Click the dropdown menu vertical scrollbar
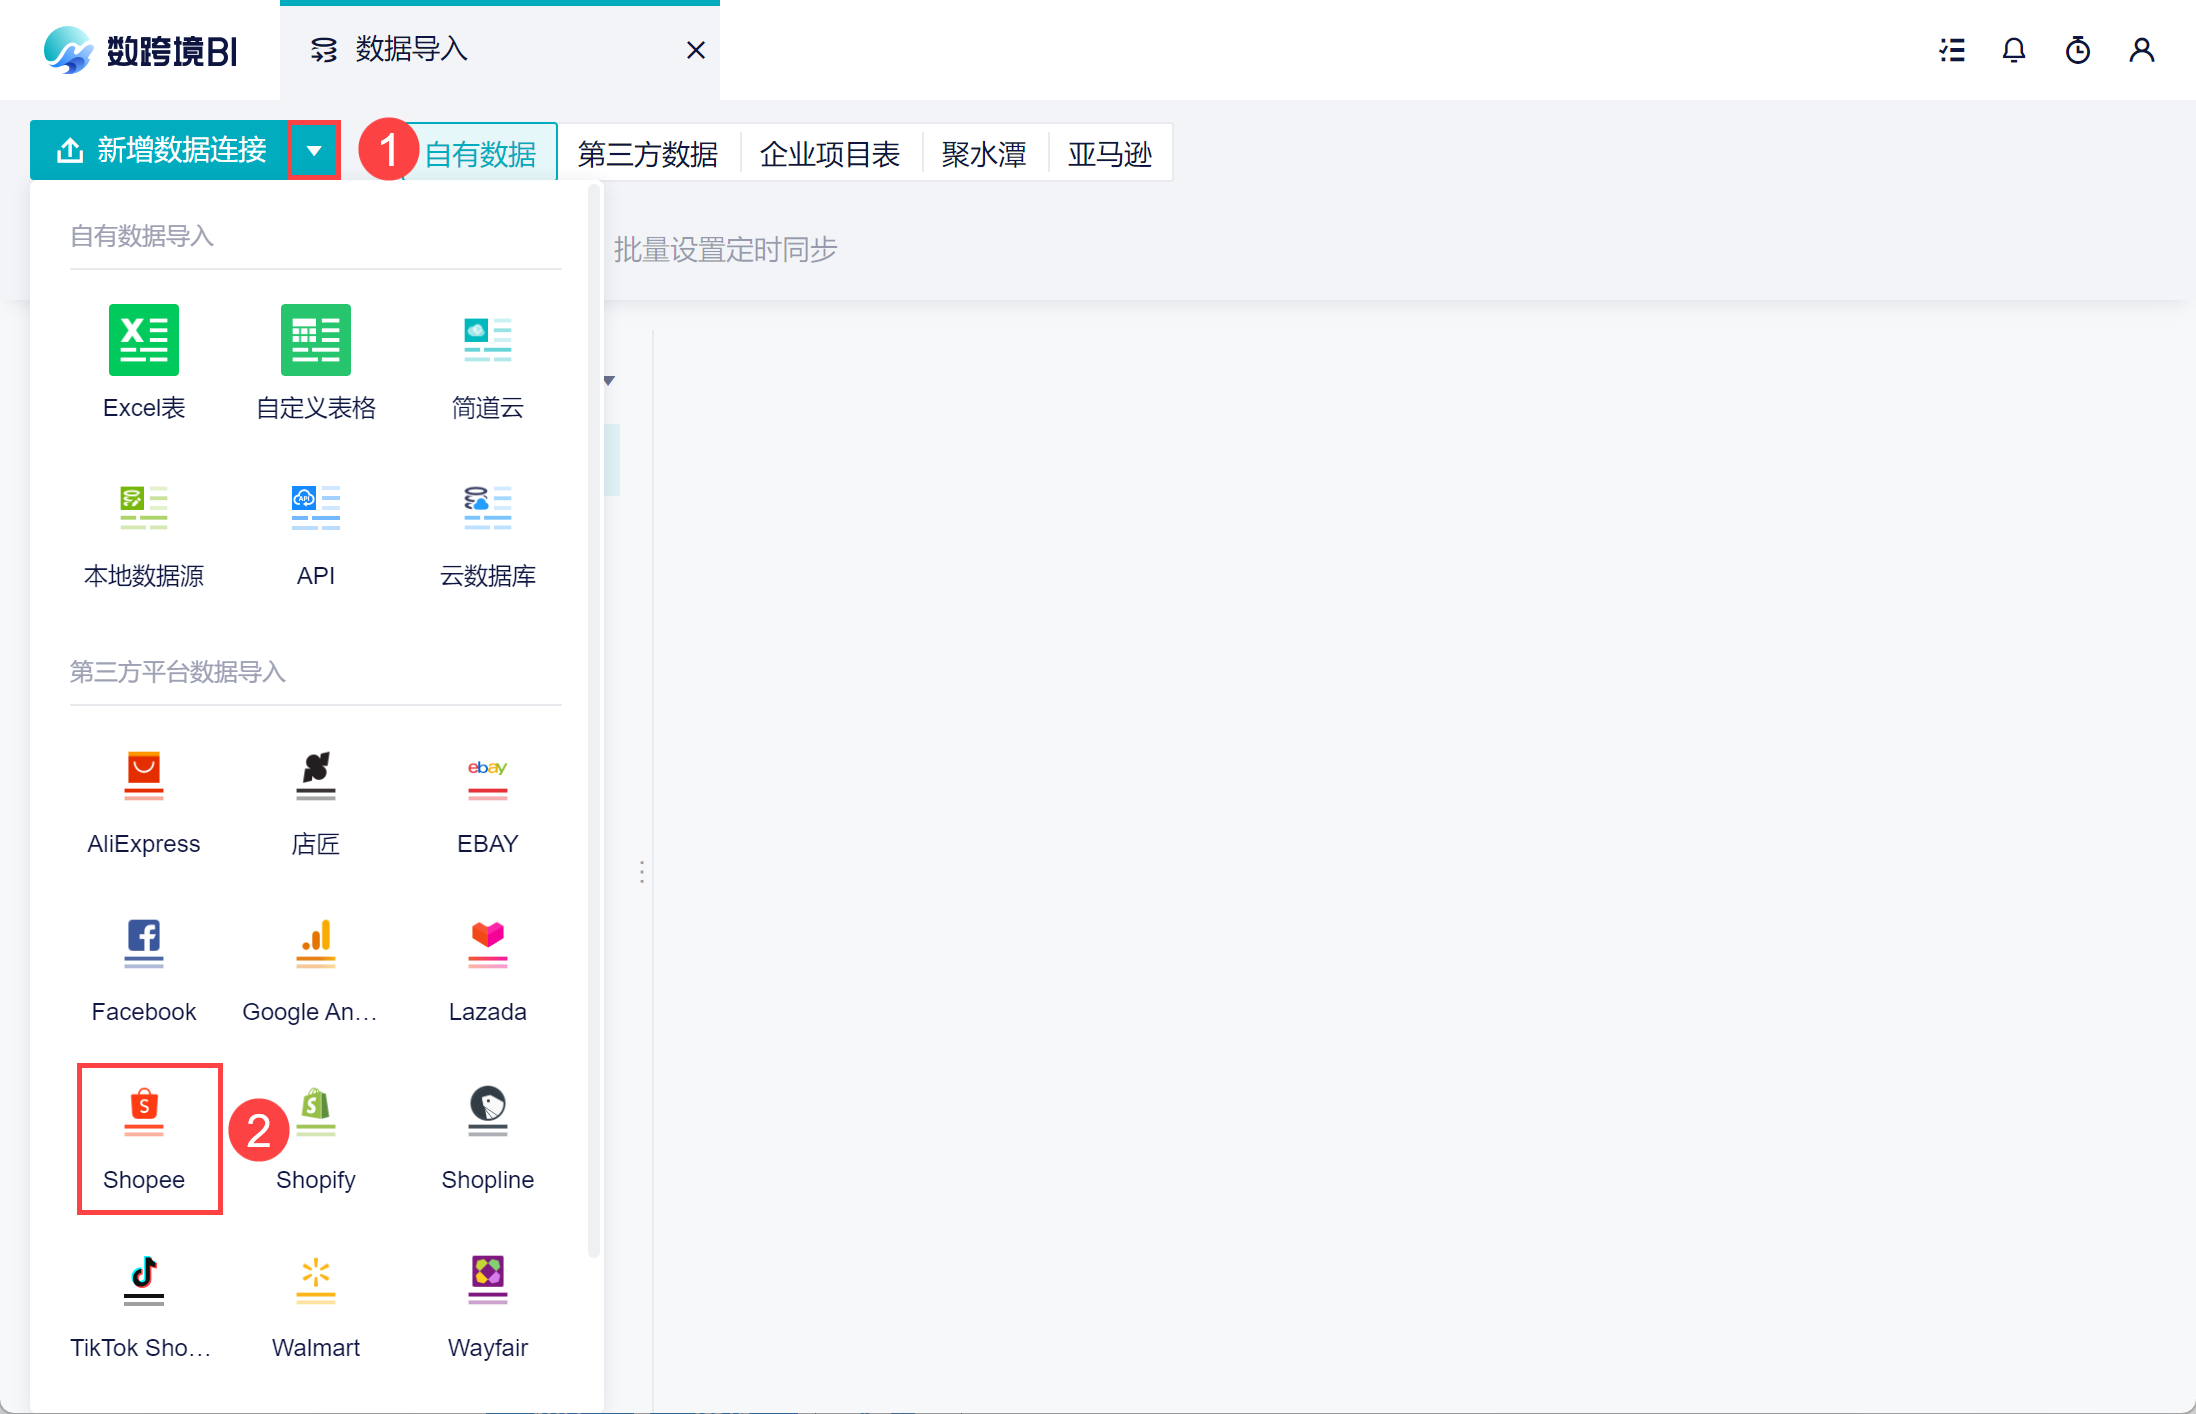 pyautogui.click(x=594, y=720)
